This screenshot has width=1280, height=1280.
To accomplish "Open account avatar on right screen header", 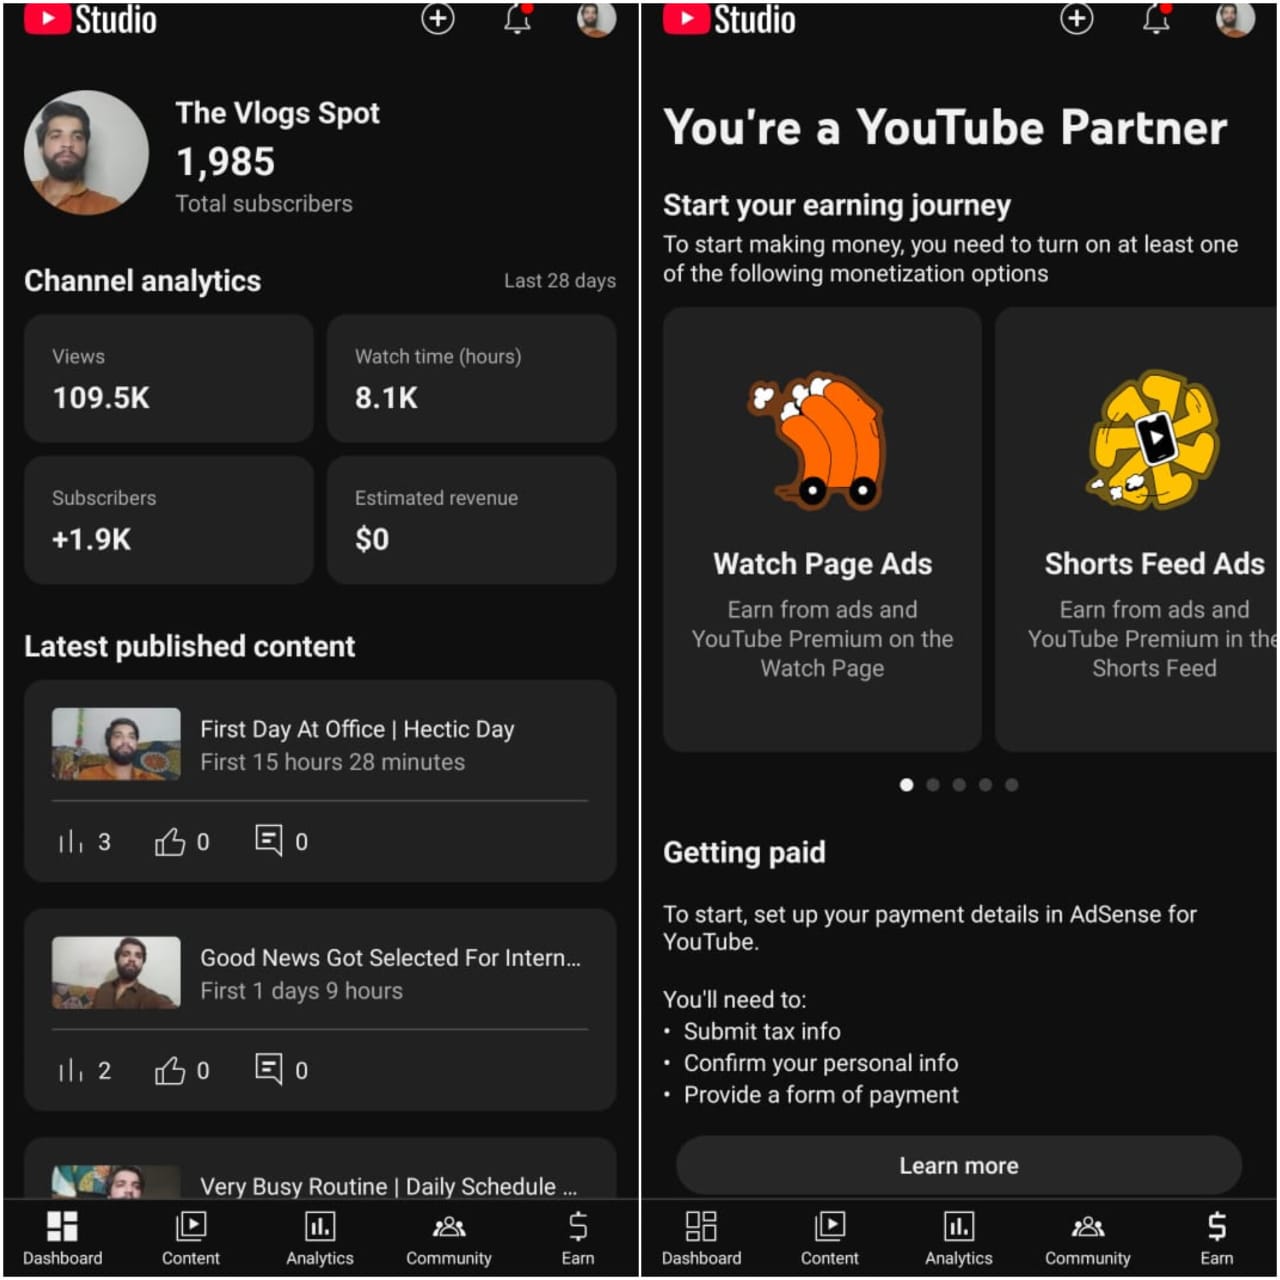I will pyautogui.click(x=1235, y=18).
